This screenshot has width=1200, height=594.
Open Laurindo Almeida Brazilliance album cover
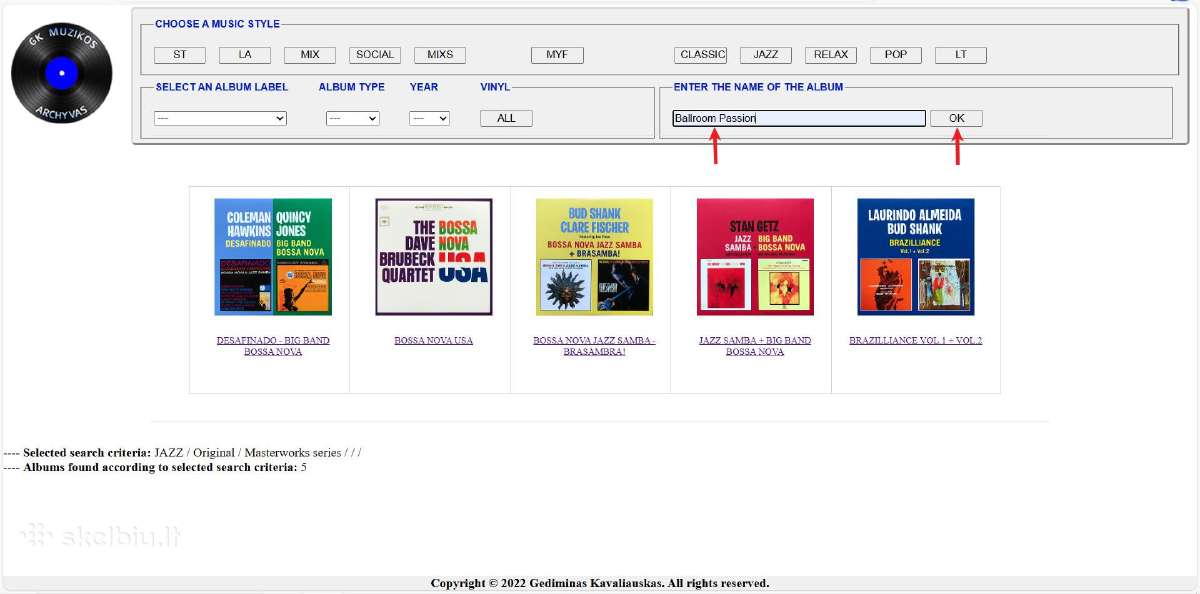point(916,257)
